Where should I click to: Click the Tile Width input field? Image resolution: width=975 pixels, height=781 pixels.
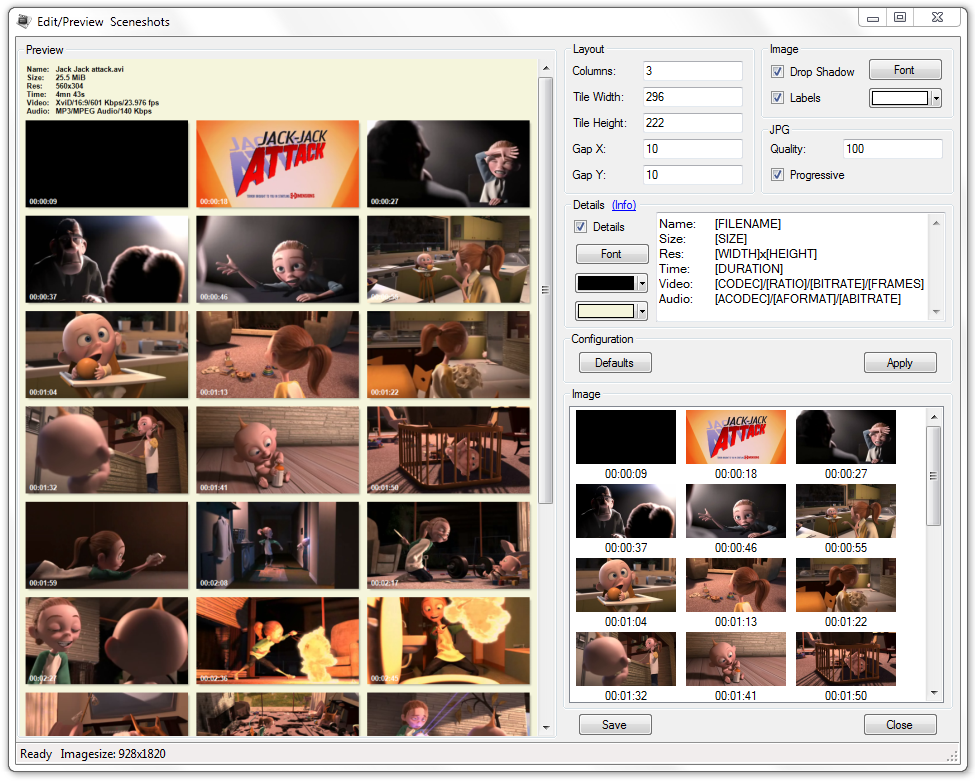(x=693, y=97)
